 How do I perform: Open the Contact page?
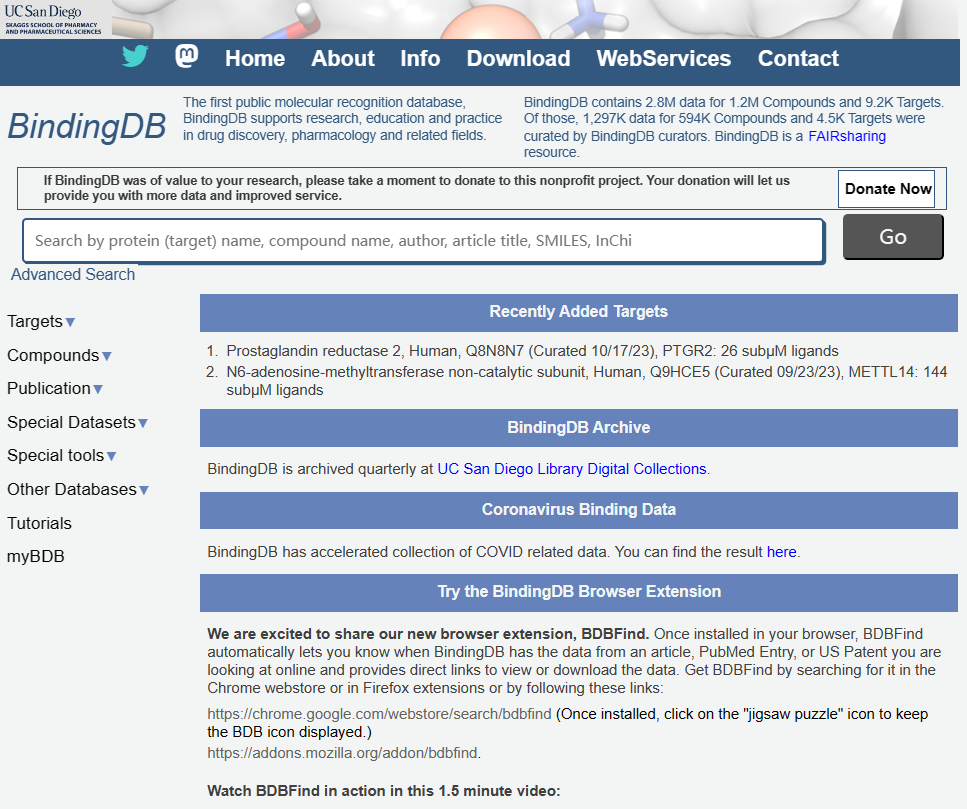pos(798,58)
